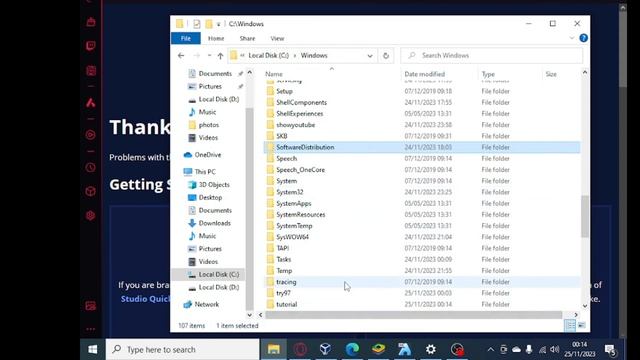Select the tutorial folder
This screenshot has height=360, width=640.
click(286, 304)
